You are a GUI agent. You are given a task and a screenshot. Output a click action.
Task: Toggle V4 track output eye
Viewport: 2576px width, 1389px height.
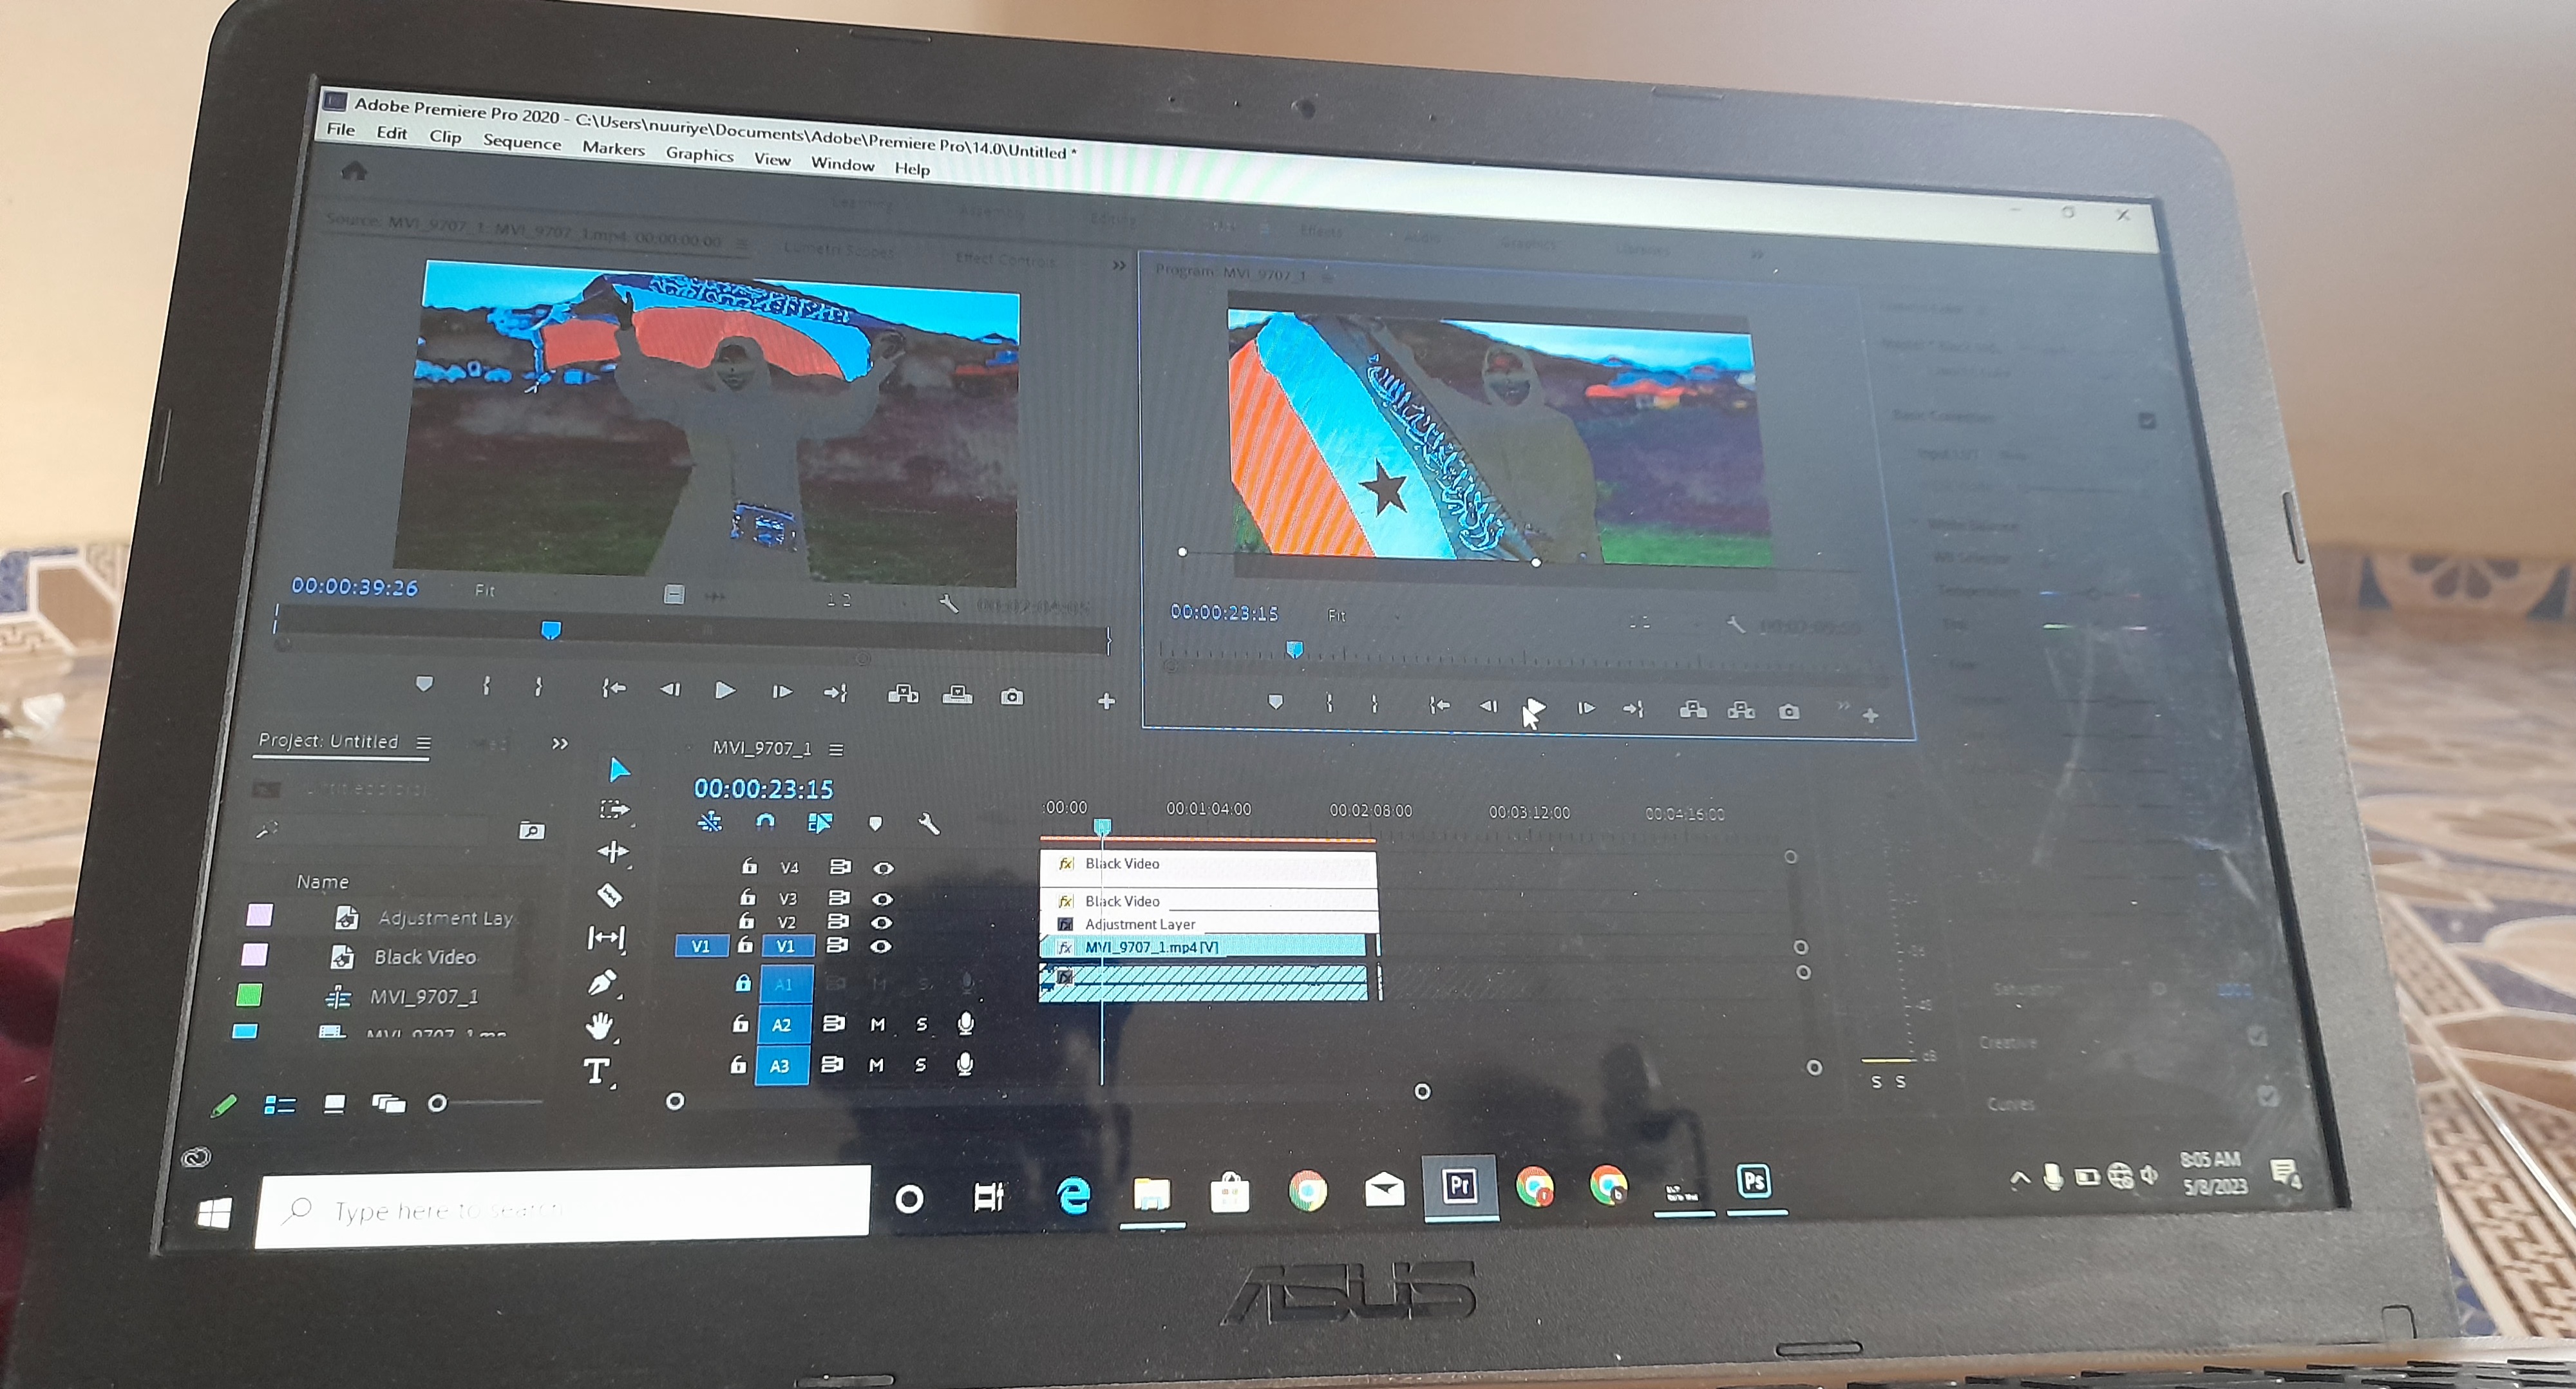click(x=883, y=868)
